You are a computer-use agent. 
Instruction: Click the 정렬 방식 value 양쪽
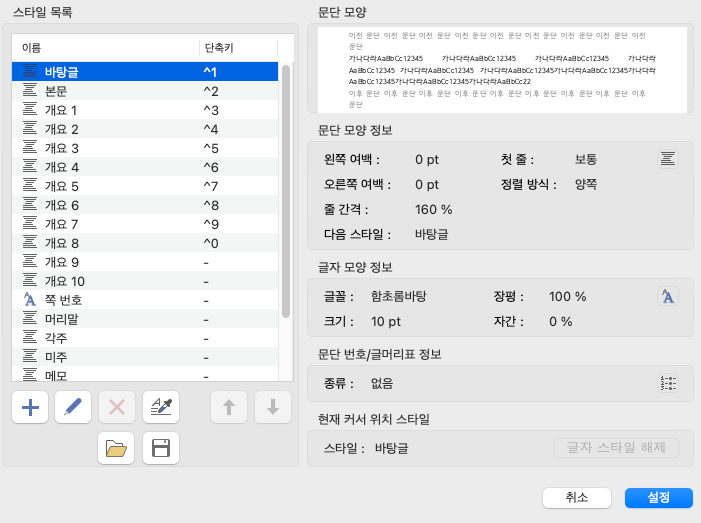tap(586, 184)
